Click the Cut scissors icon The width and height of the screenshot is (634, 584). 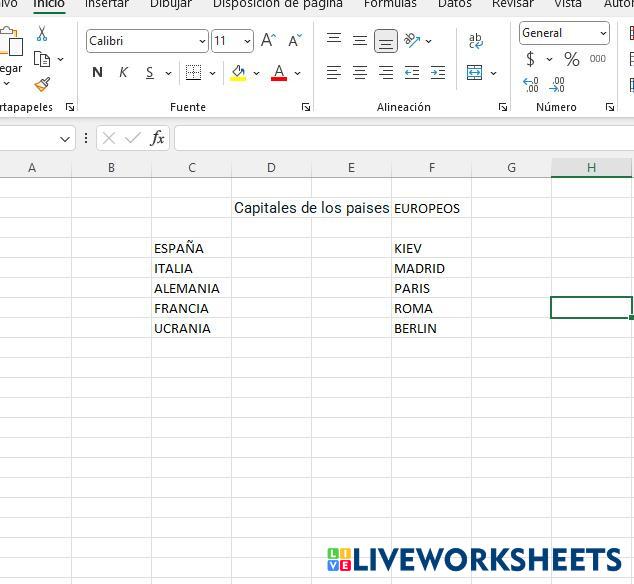pos(42,34)
